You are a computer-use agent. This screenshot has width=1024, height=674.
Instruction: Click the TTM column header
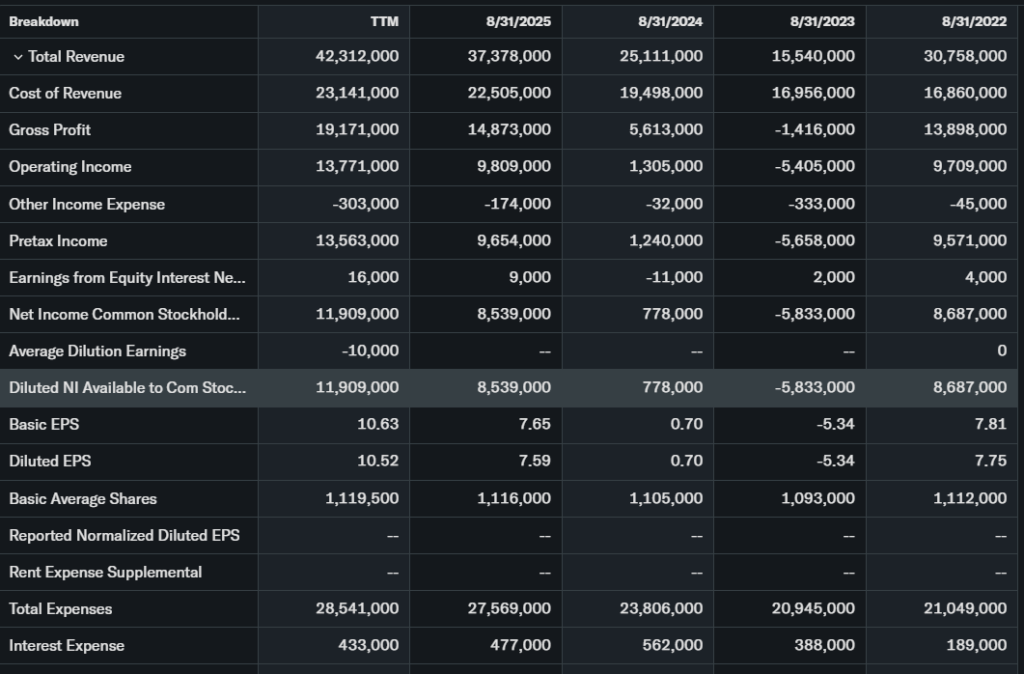(x=384, y=21)
